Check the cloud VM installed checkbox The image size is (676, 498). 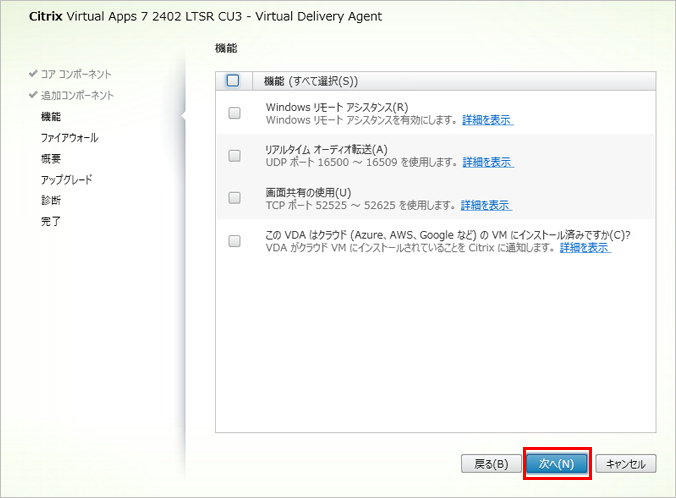[x=234, y=241]
